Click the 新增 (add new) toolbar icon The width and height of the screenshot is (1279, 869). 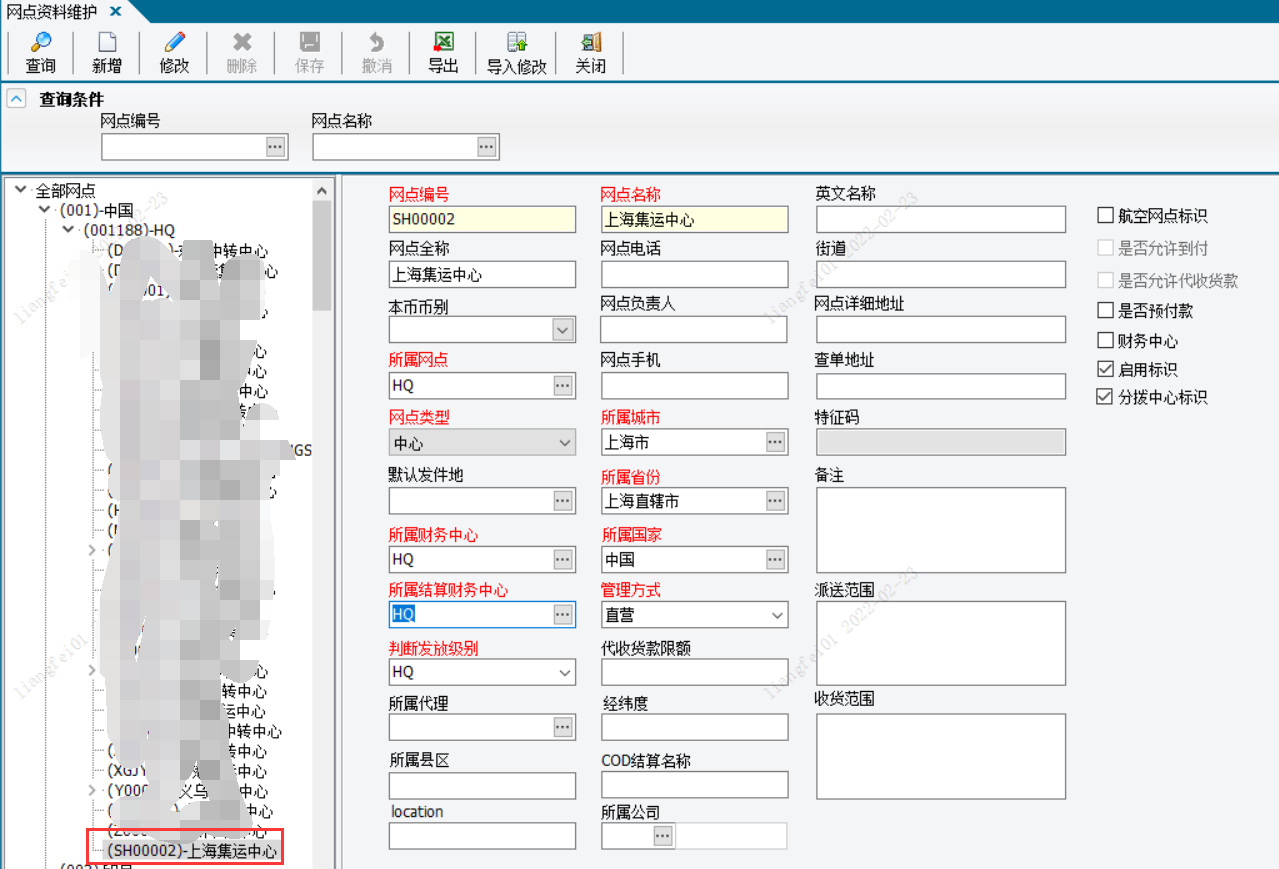[107, 43]
